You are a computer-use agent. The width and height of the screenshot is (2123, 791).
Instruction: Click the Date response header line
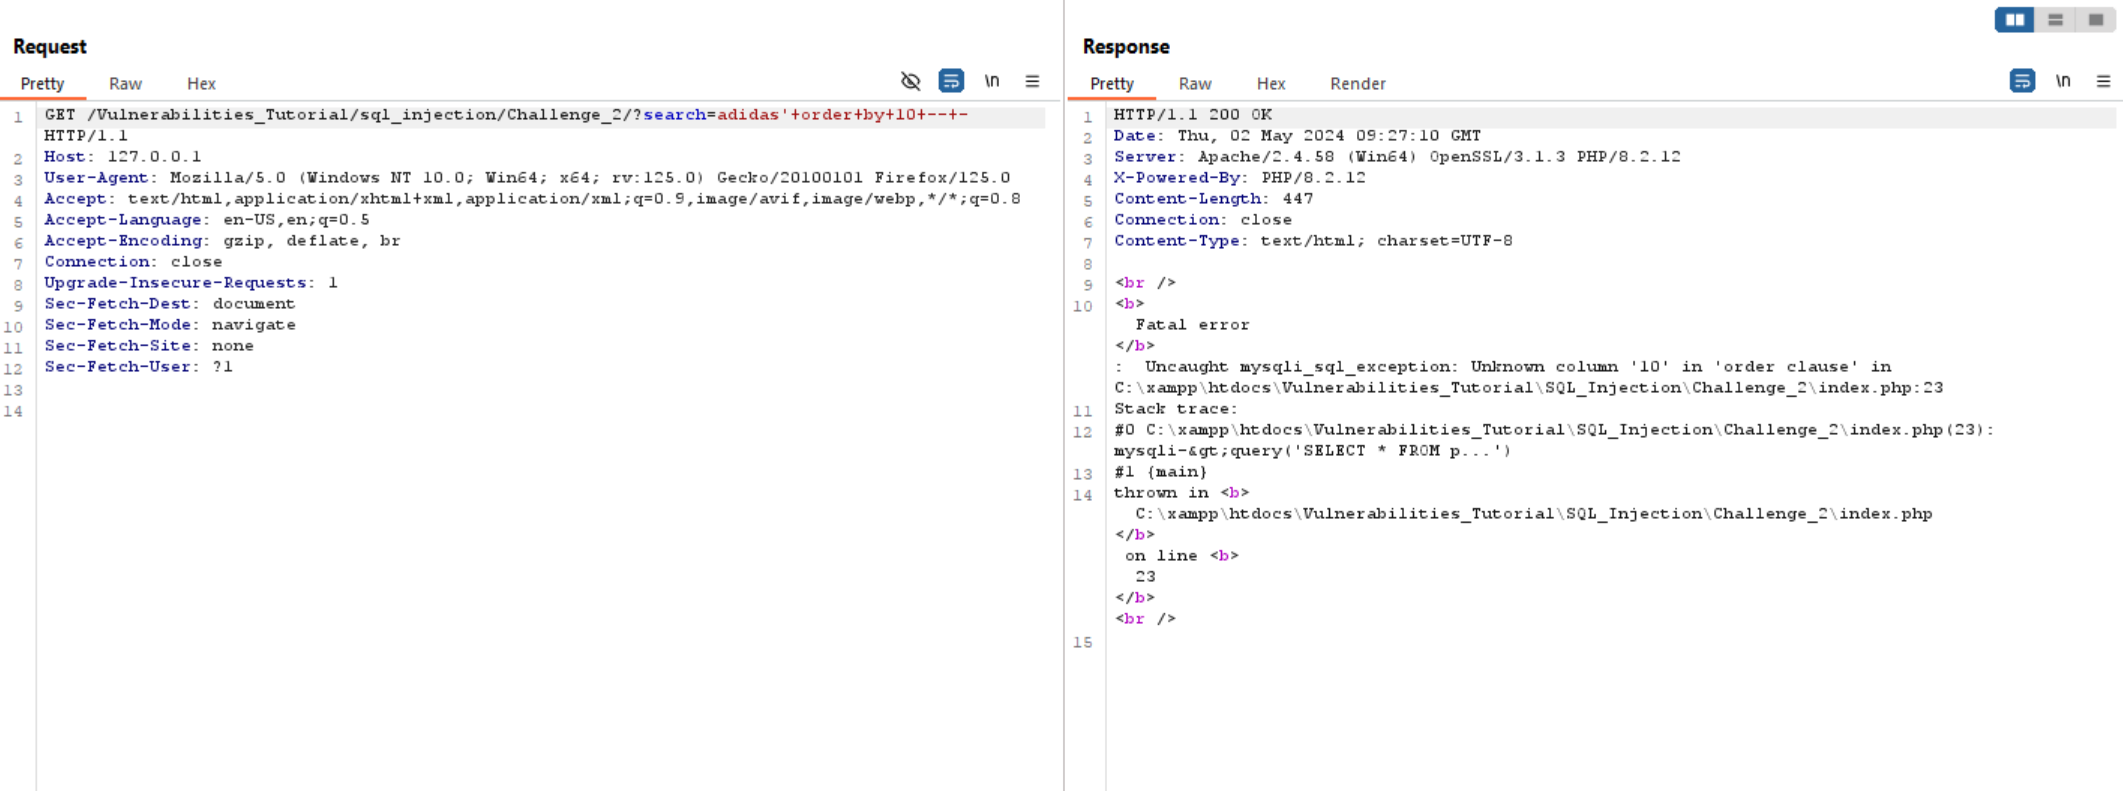coord(1298,136)
